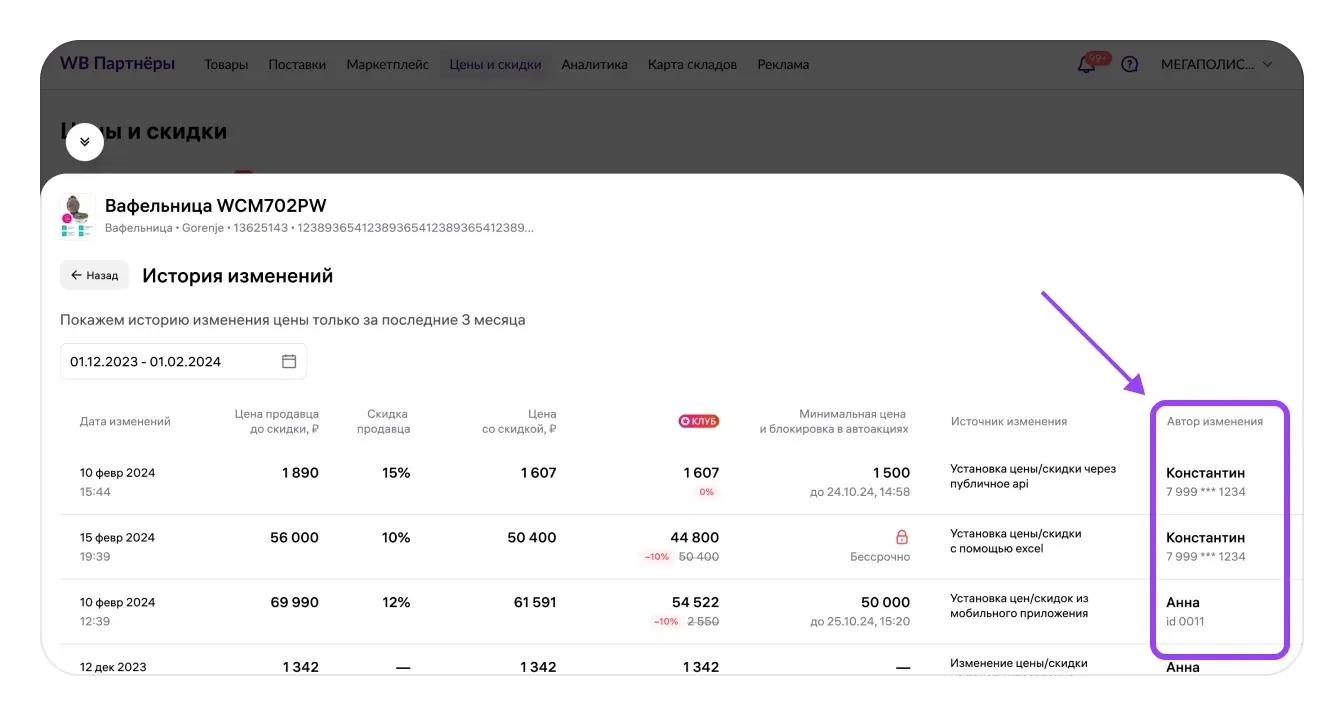Click the notifications bell icon

coord(1086,65)
